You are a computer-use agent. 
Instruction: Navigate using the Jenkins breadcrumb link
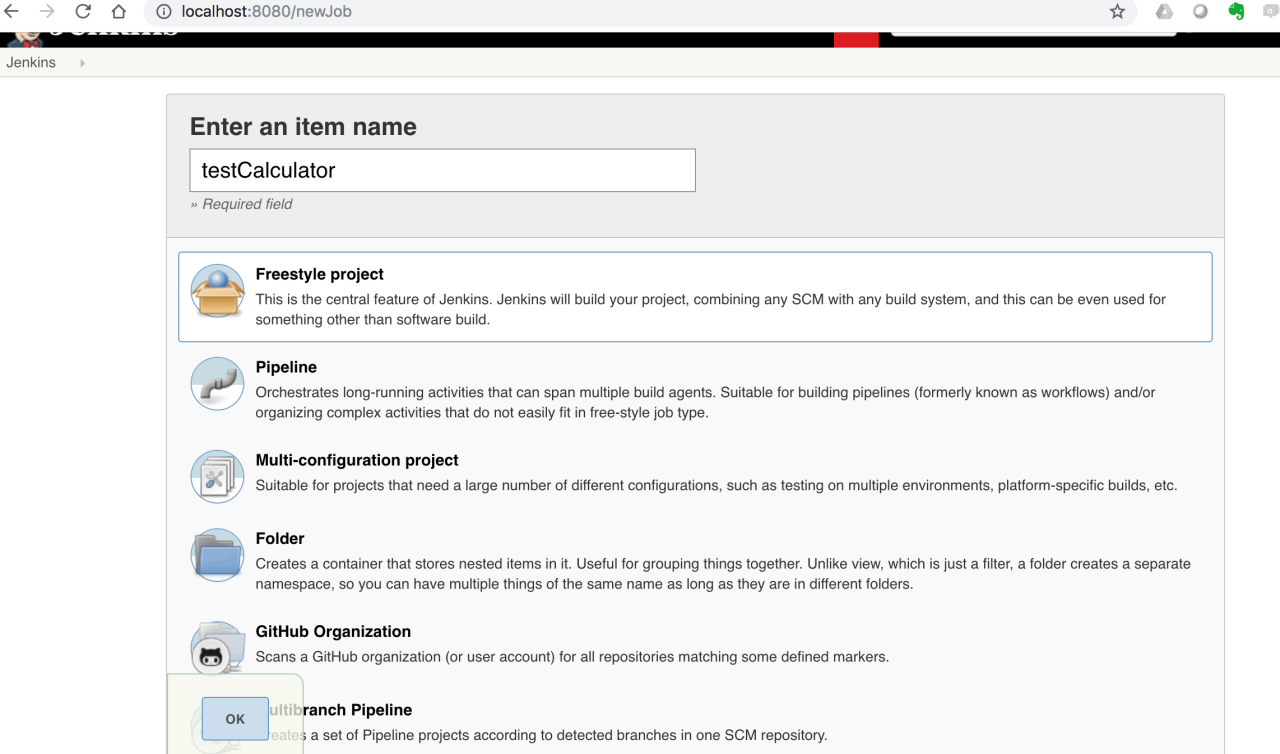pyautogui.click(x=30, y=62)
